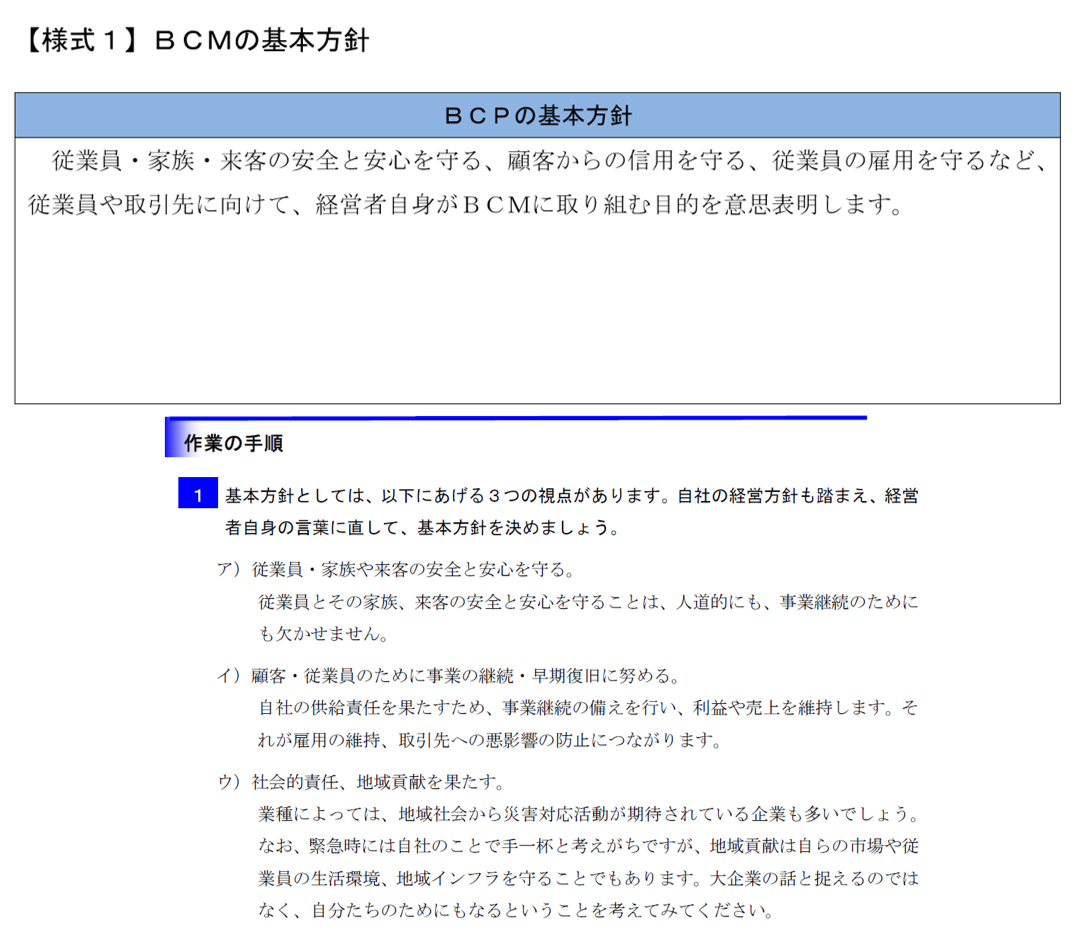Click item ア）従業員・家族や来客の安全と安心を守る。
1092x945 pixels.
[x=397, y=570]
